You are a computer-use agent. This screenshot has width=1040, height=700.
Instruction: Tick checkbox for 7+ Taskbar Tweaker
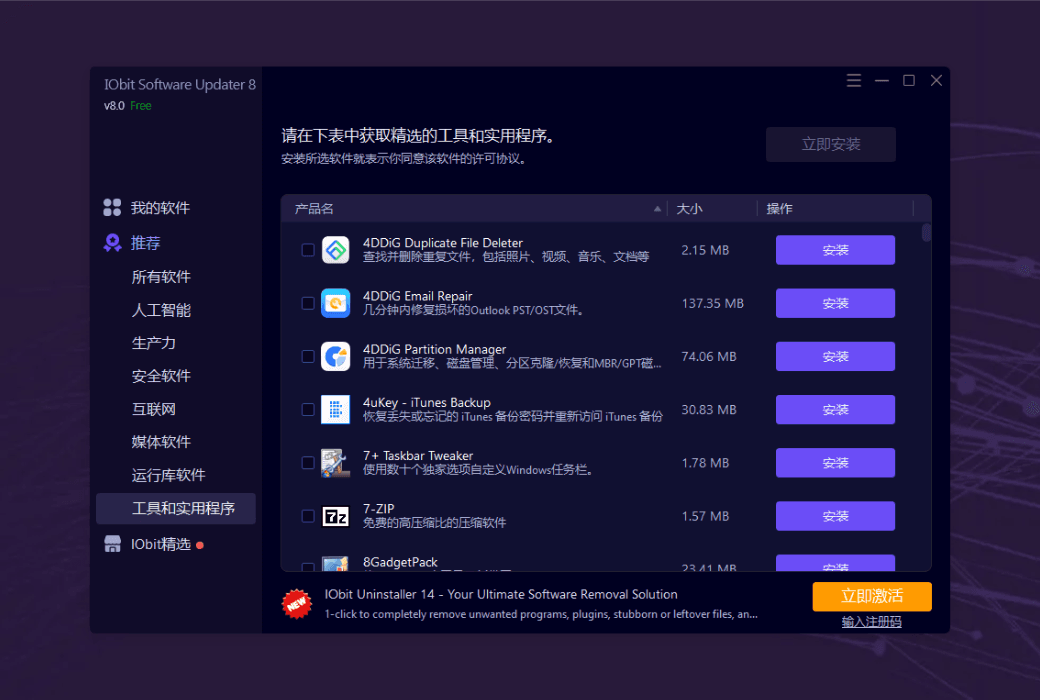[308, 462]
